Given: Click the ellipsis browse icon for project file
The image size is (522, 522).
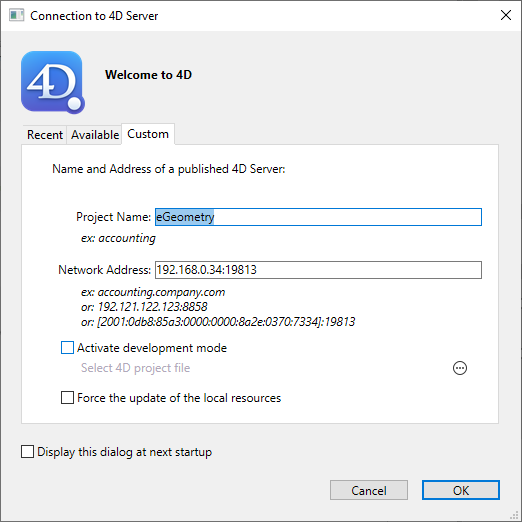Looking at the screenshot, I should 460,368.
